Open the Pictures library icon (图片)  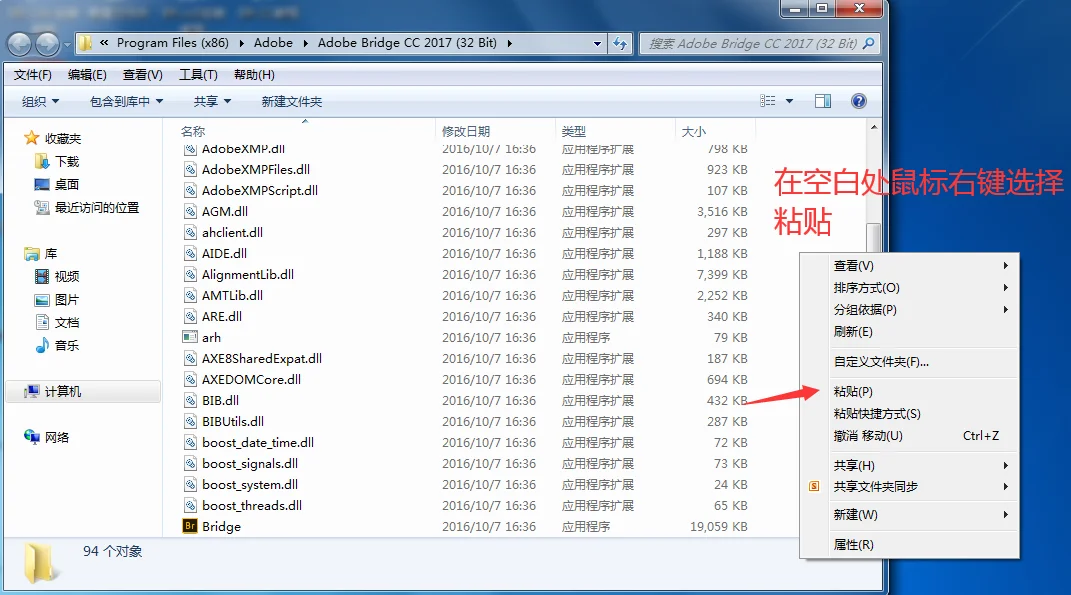click(42, 299)
